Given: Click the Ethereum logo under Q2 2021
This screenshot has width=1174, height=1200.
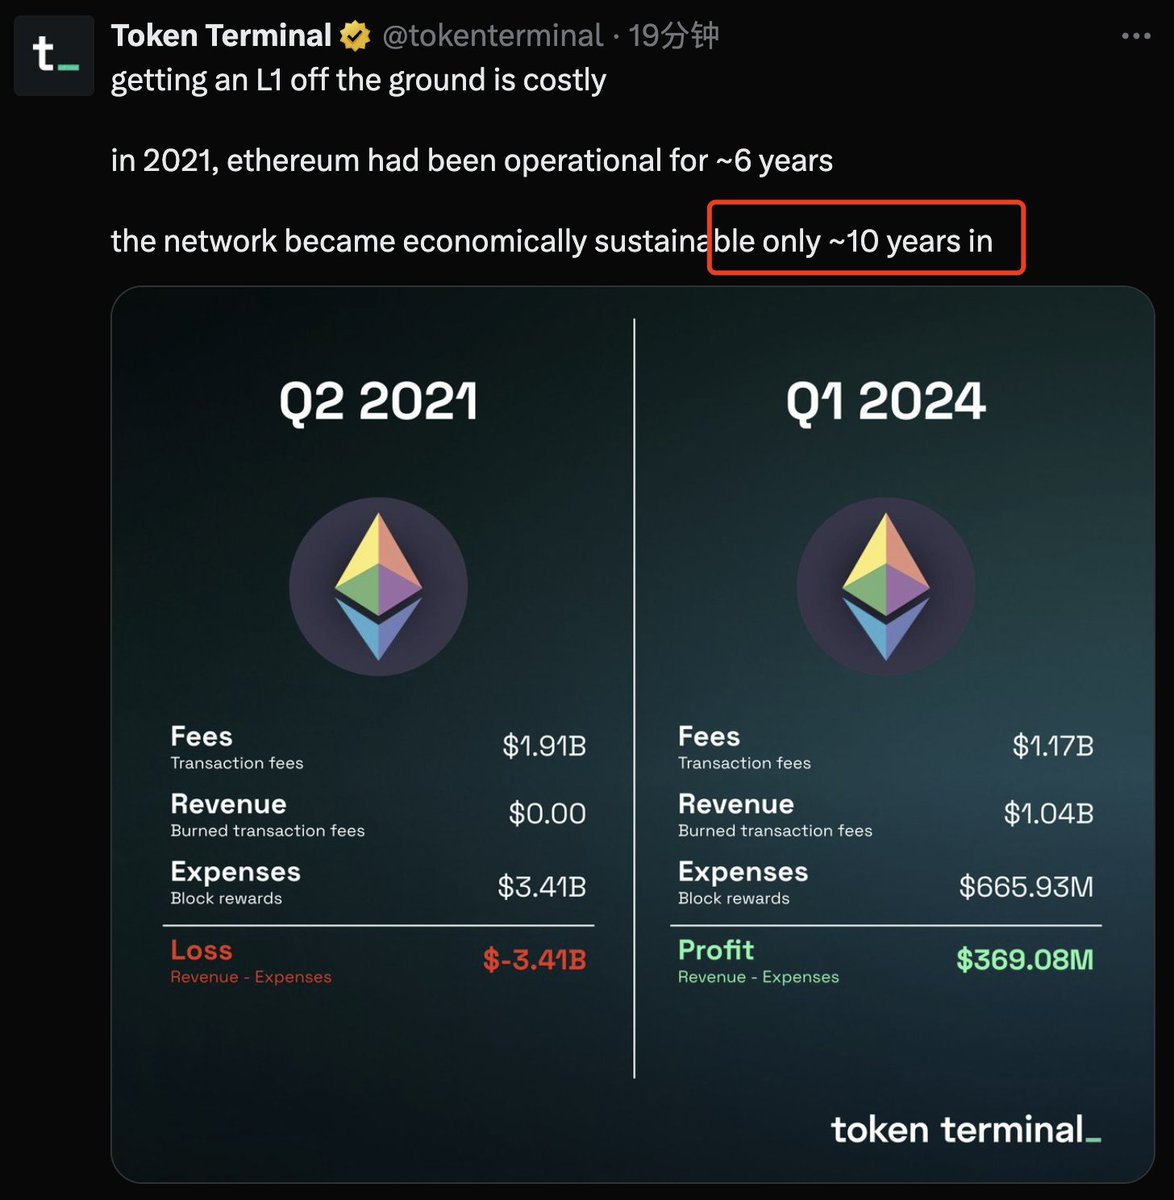Looking at the screenshot, I should (x=378, y=587).
